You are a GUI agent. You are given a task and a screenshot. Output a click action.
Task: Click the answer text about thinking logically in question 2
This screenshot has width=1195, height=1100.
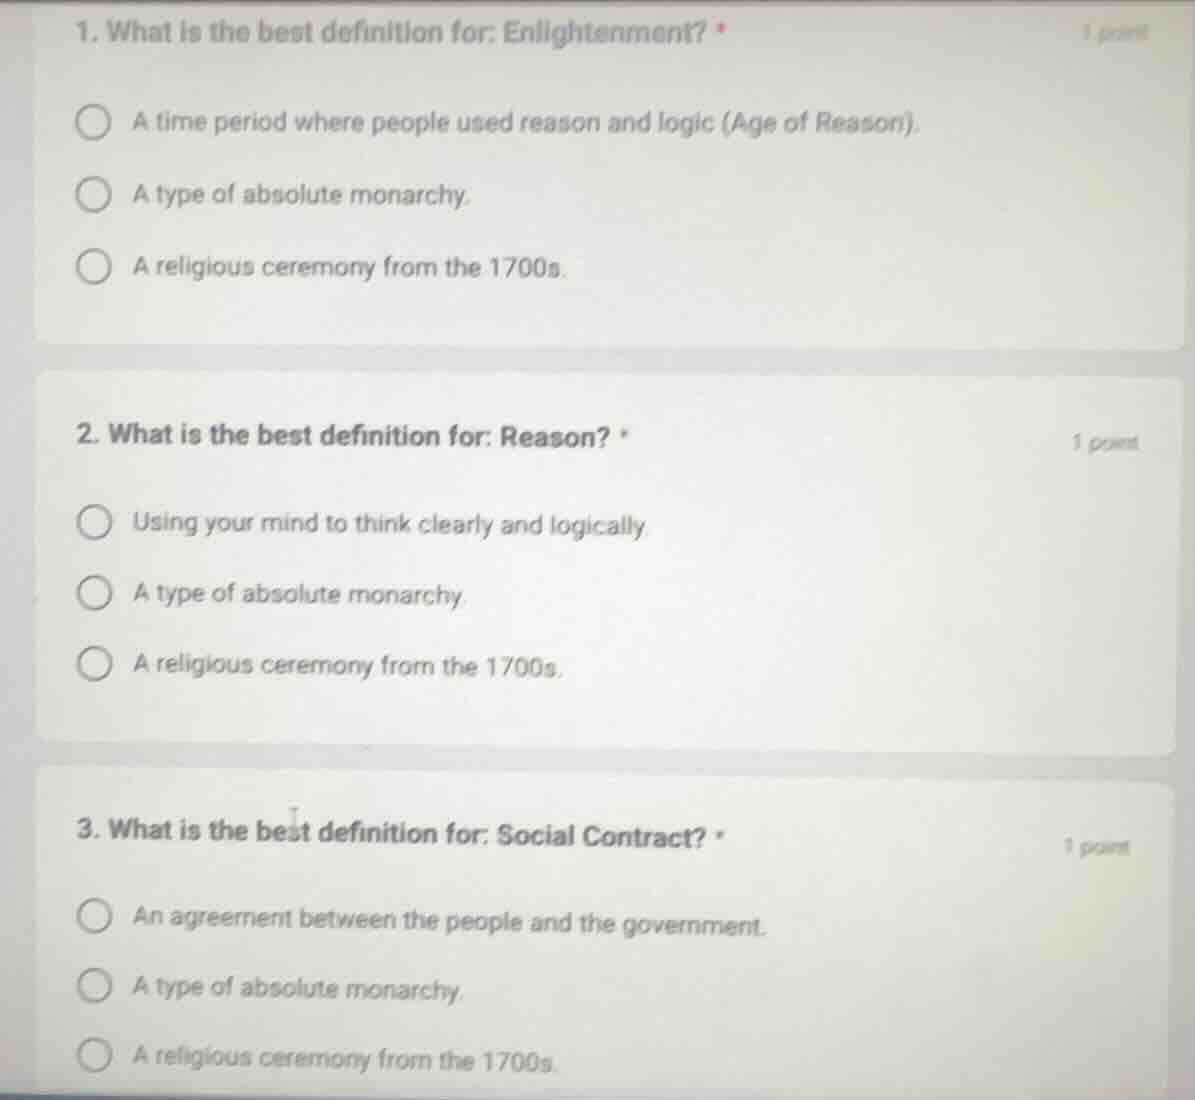click(x=390, y=523)
